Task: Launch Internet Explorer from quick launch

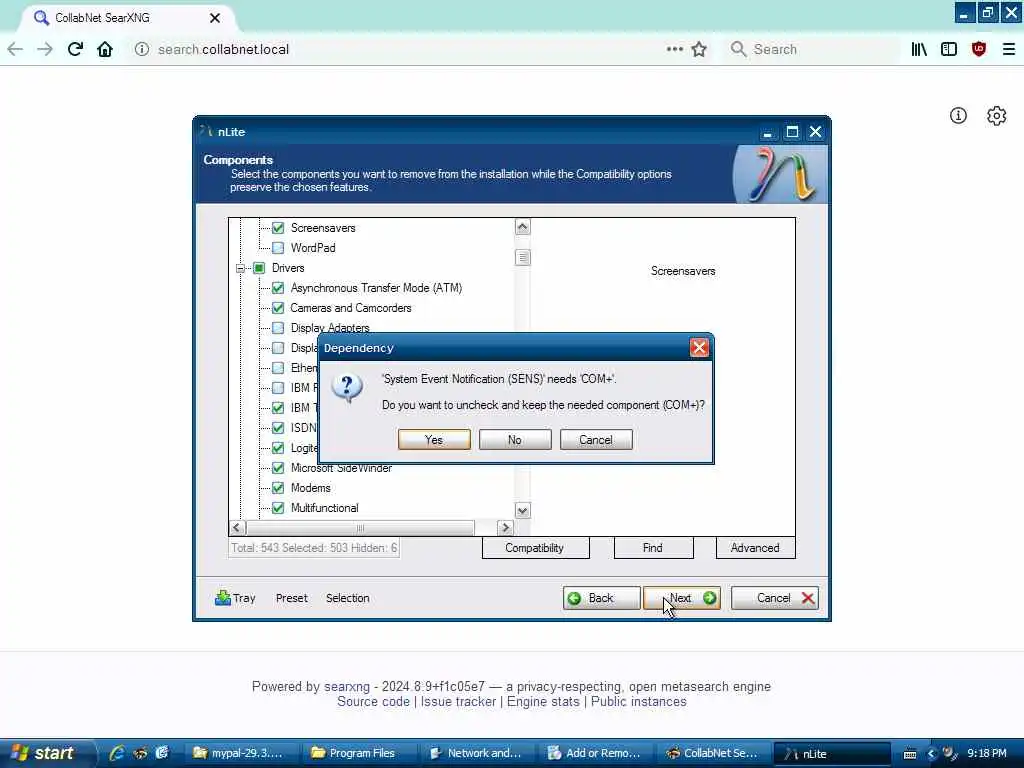Action: pos(117,753)
